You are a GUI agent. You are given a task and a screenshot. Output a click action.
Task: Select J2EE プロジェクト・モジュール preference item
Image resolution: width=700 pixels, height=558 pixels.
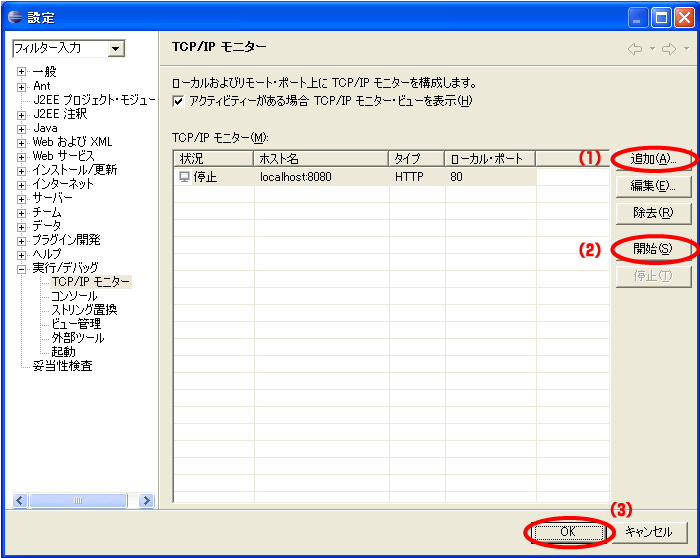point(94,100)
